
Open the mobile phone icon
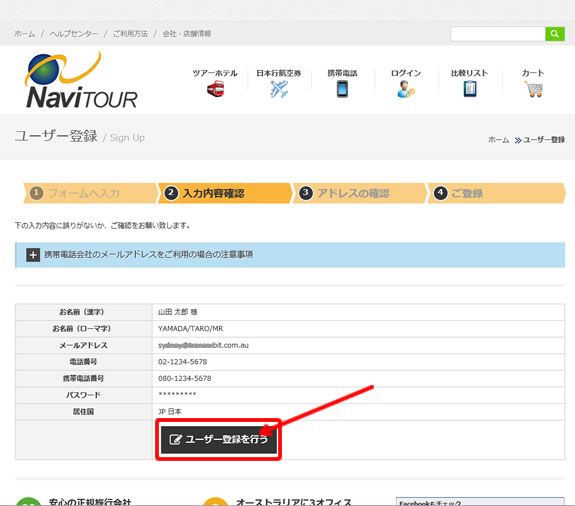pos(342,89)
